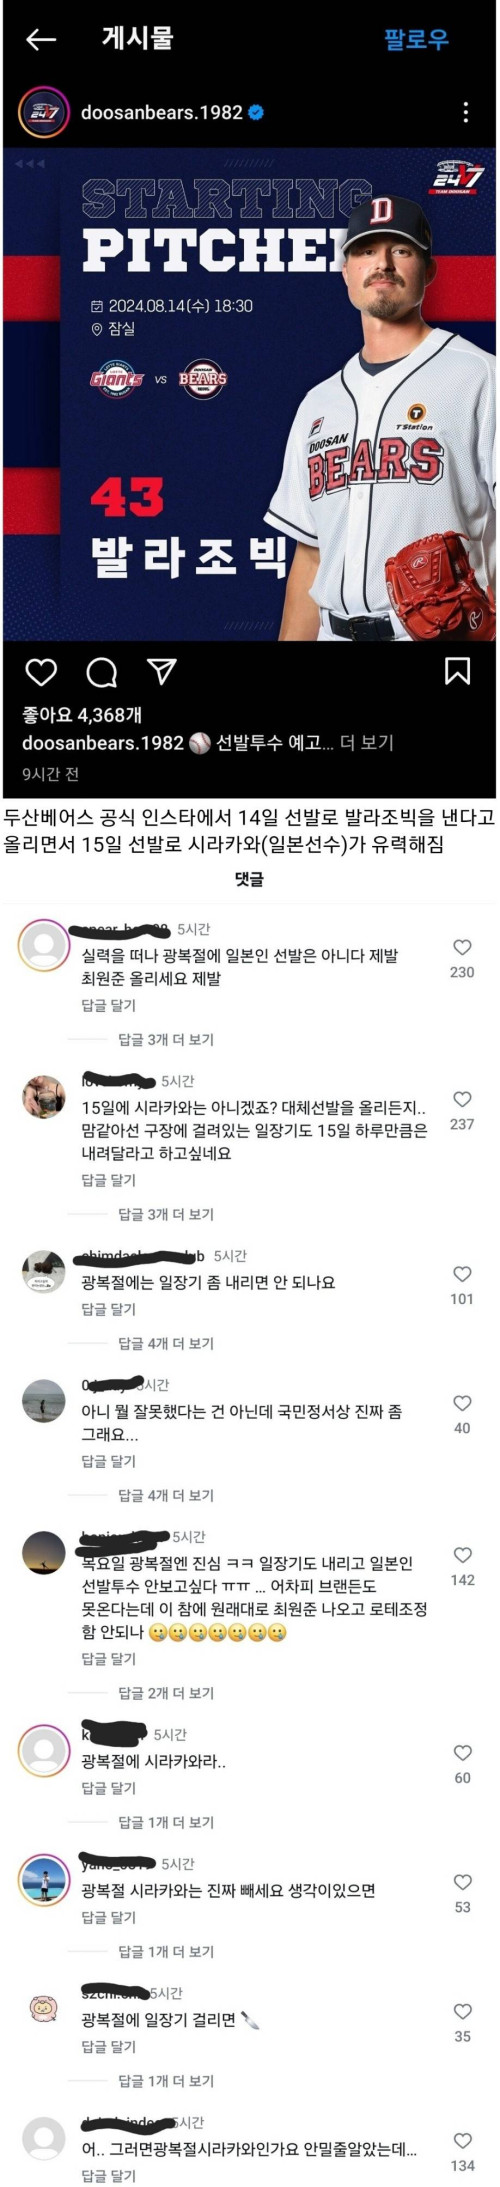Screen dimensions: 500x2187
Task: Like the post with the heart icon
Action: tap(40, 672)
